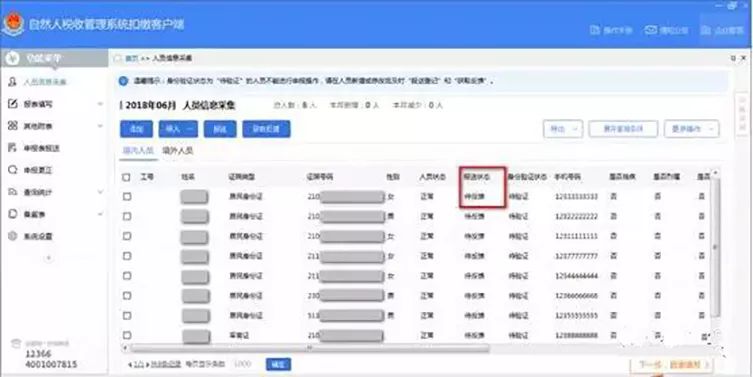Open the 更多操作 dropdown
Screen dimensions: 753x377
[692, 129]
